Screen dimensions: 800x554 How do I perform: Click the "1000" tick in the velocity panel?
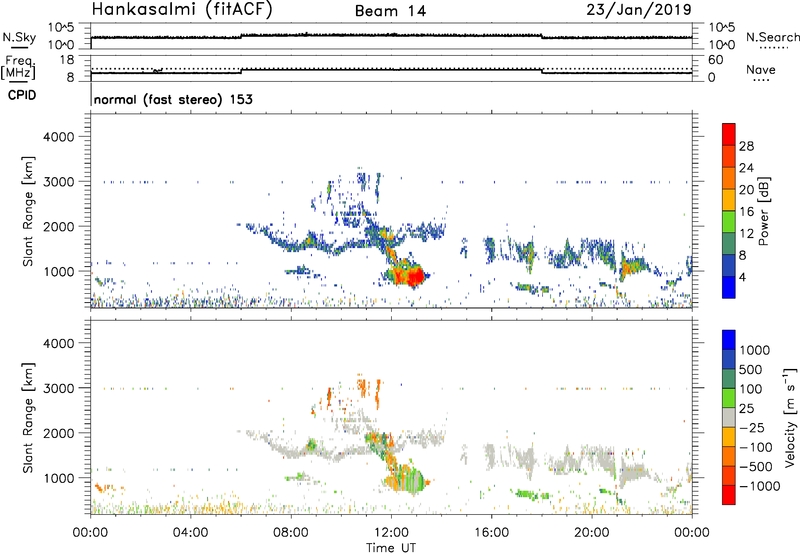58,478
